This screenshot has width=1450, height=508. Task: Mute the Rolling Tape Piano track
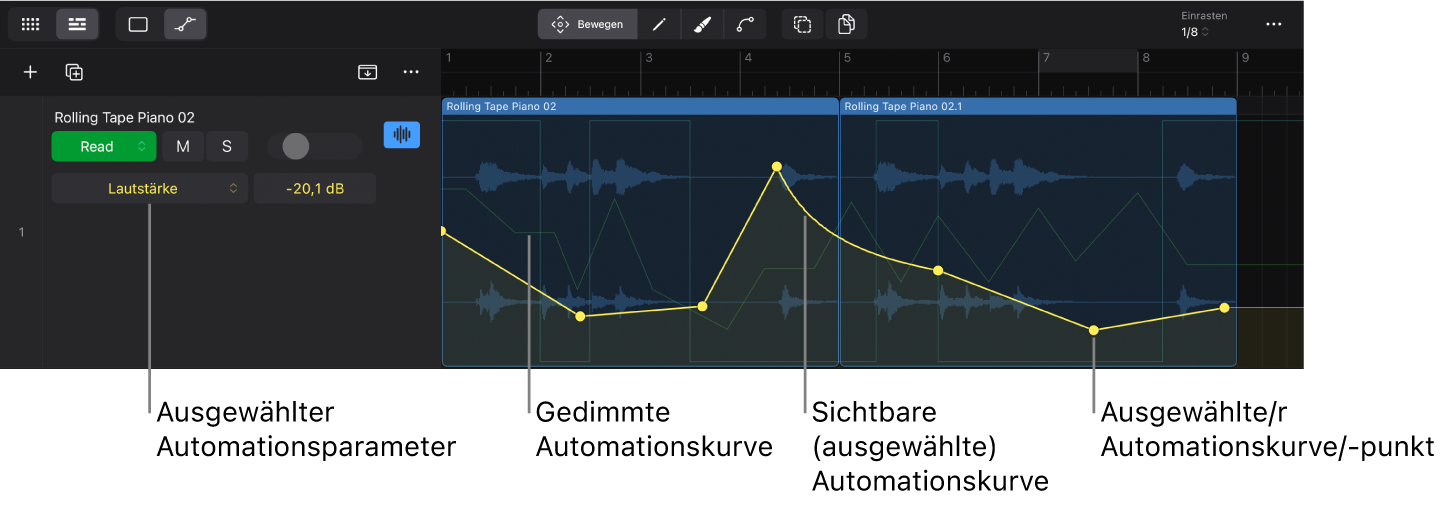(183, 147)
